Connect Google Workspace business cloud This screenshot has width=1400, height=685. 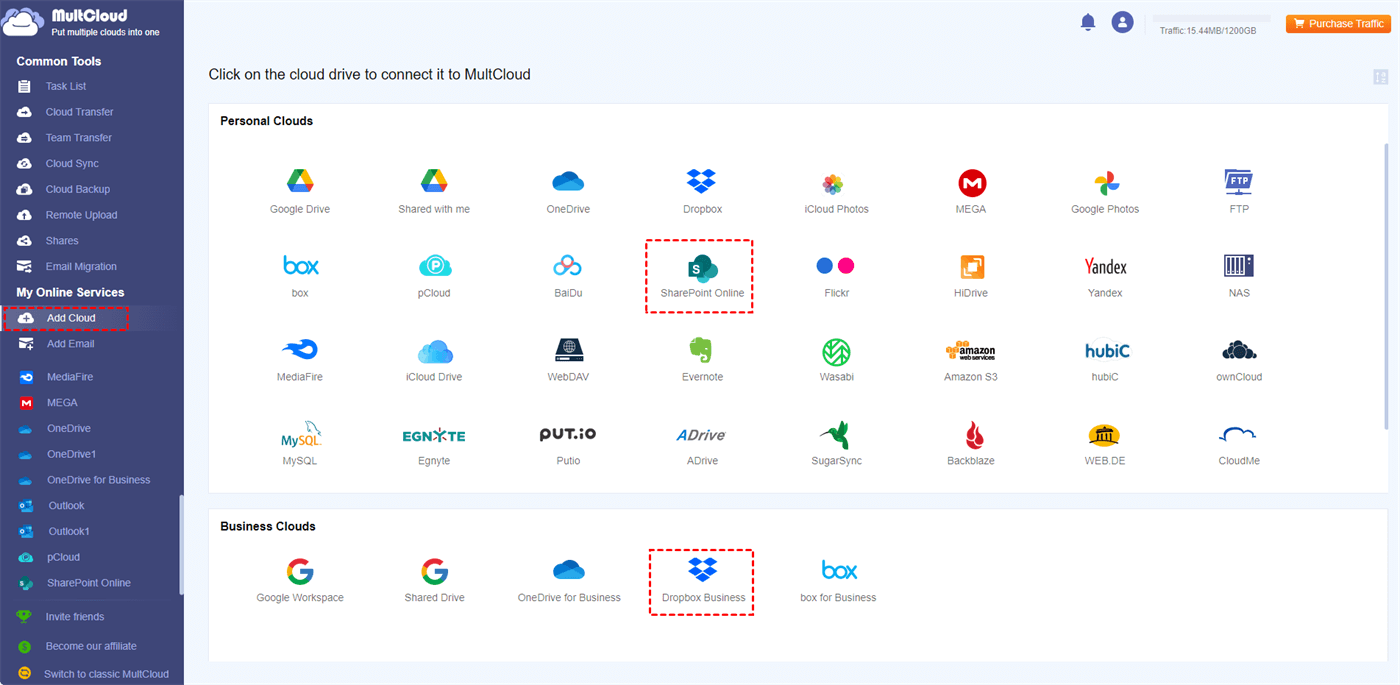pos(300,580)
